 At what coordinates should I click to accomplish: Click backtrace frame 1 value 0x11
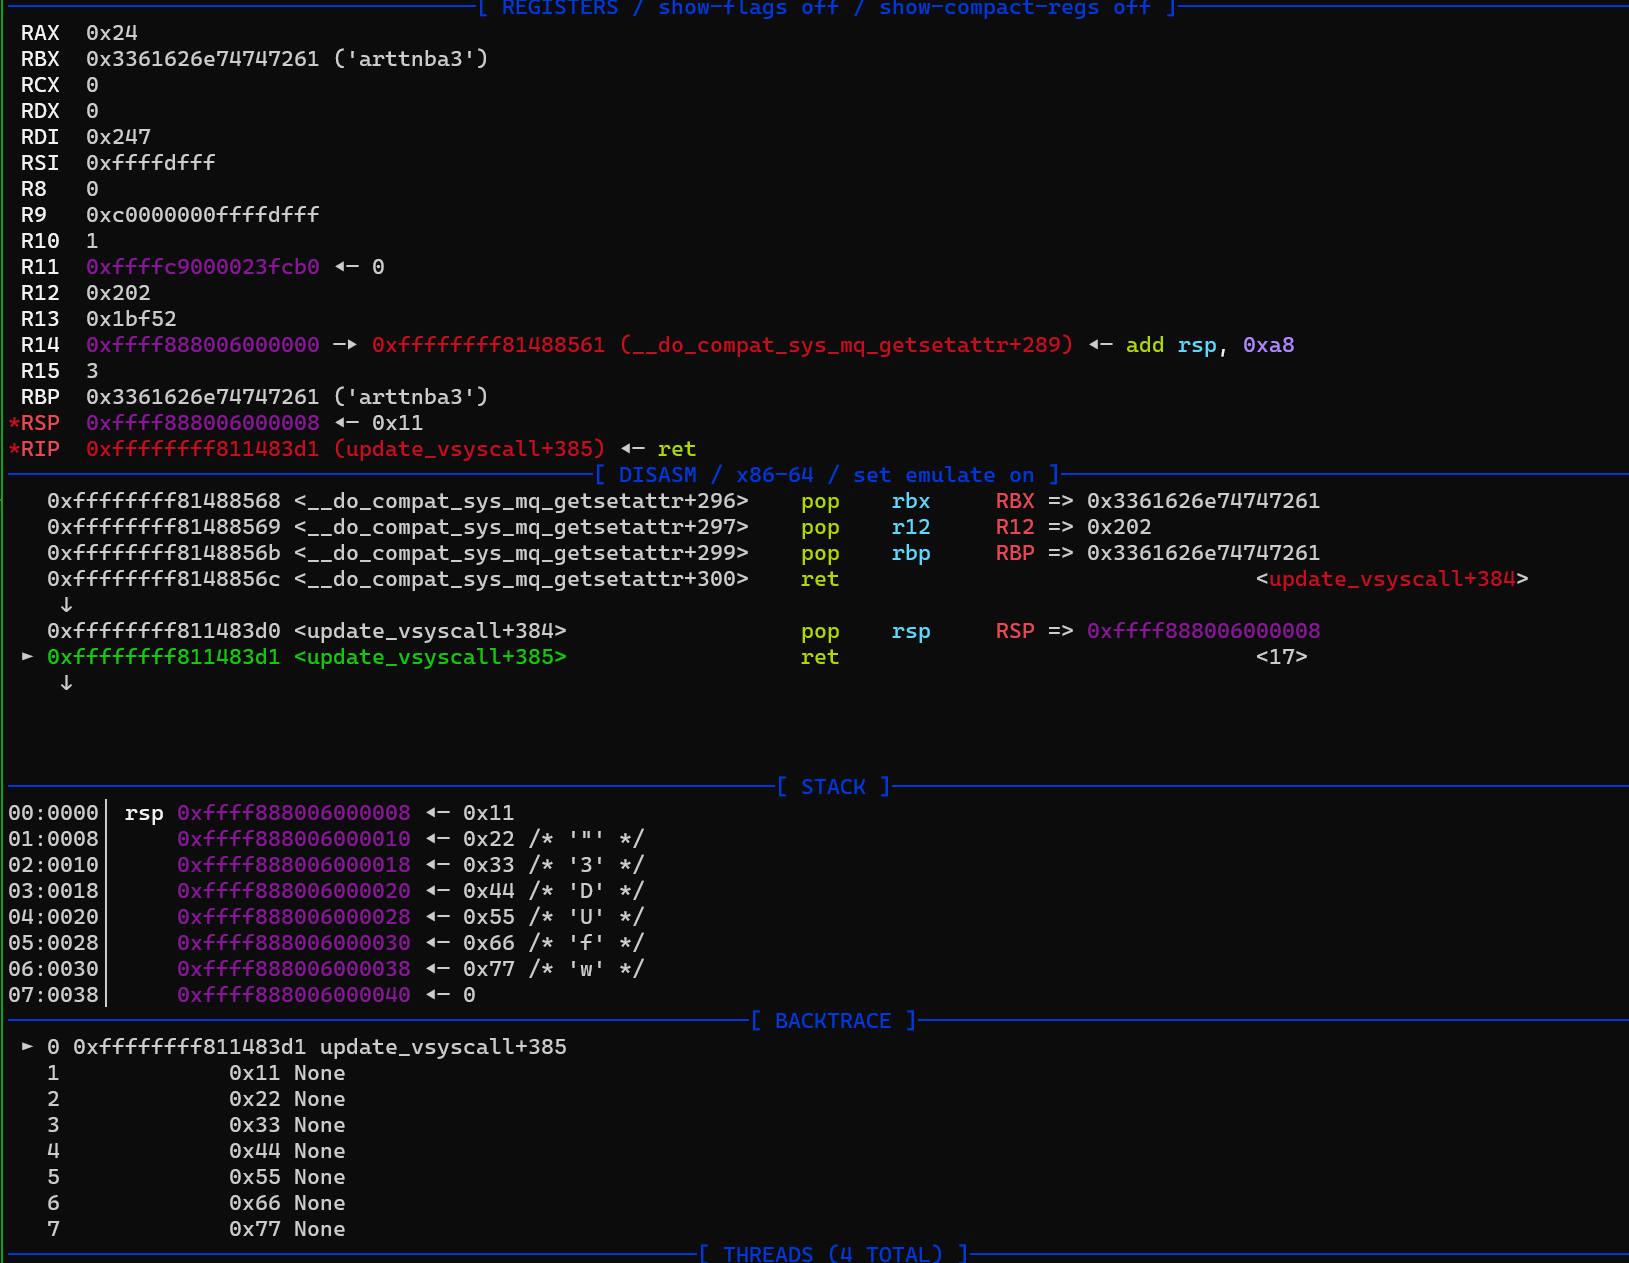254,1073
